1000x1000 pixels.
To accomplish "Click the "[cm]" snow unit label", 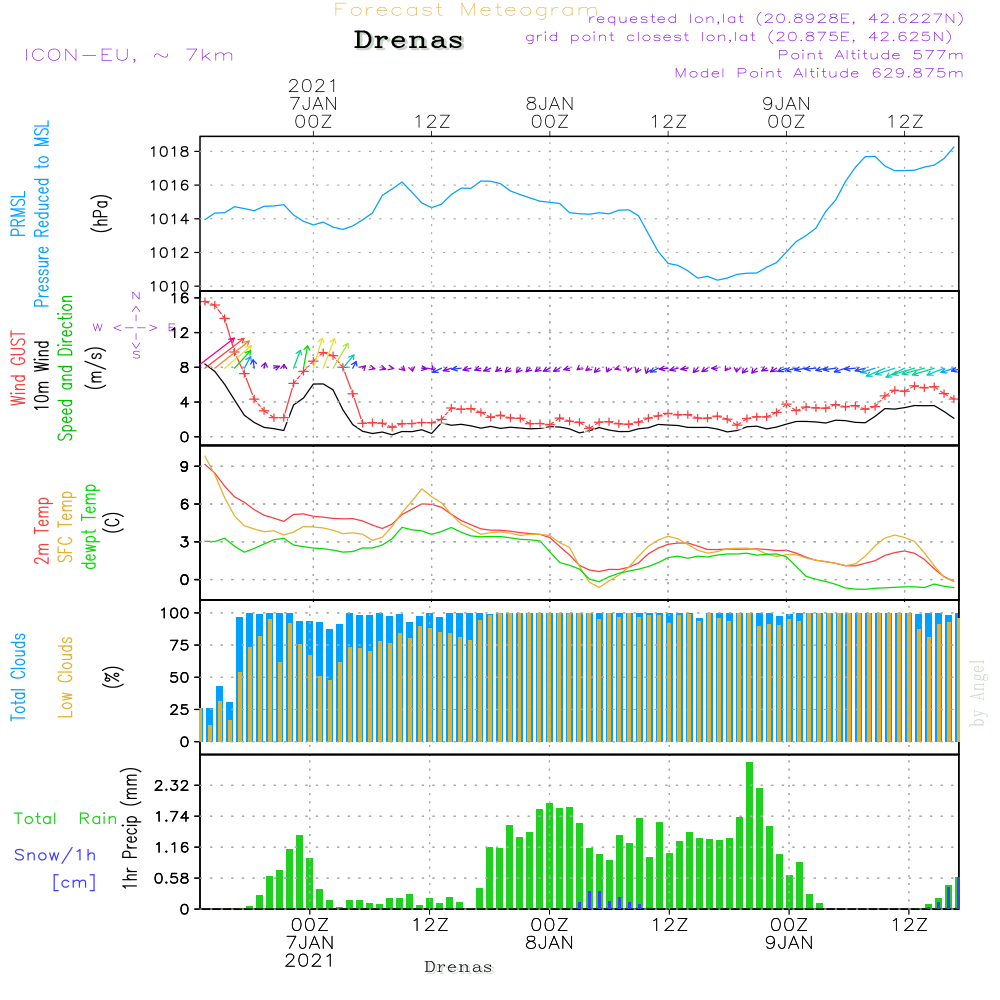I will (75, 883).
